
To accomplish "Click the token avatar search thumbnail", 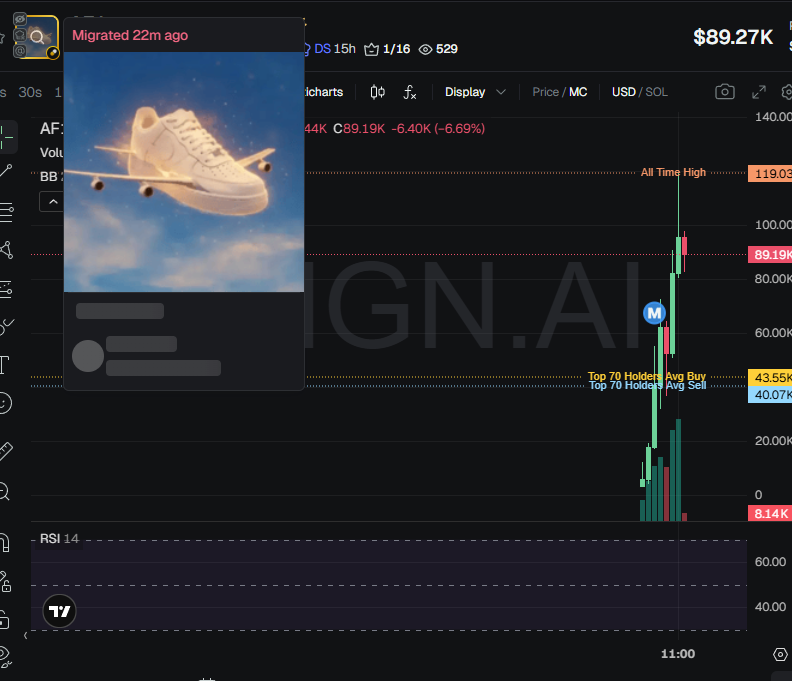I will (x=37, y=37).
